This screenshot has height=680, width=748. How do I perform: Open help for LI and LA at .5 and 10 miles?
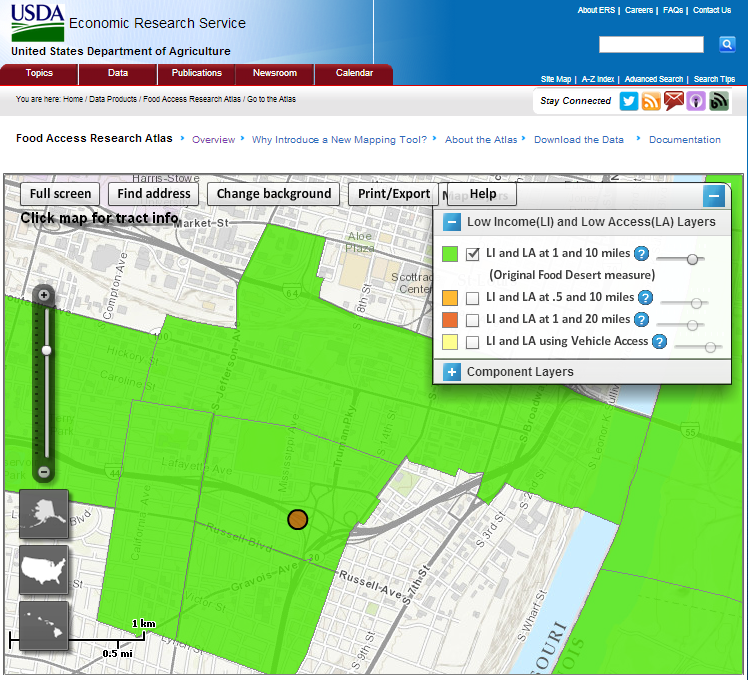(x=645, y=297)
